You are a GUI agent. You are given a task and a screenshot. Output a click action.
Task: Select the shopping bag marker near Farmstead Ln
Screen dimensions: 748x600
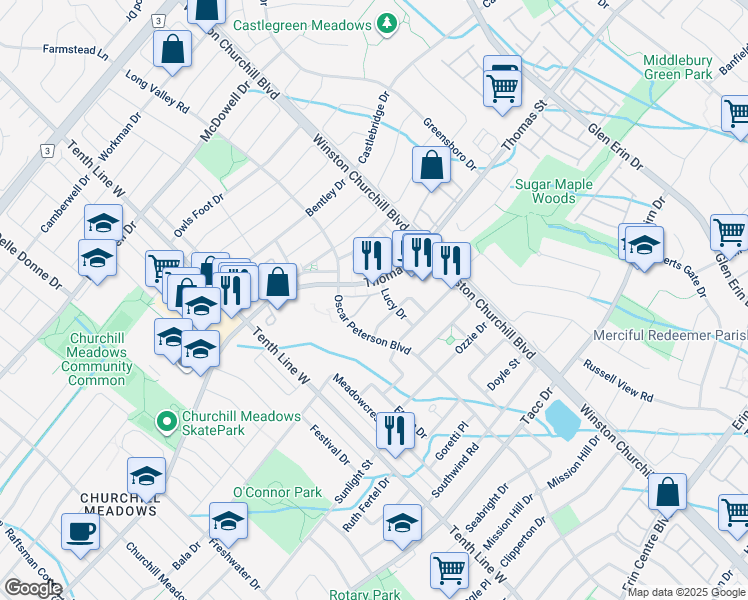click(x=173, y=52)
